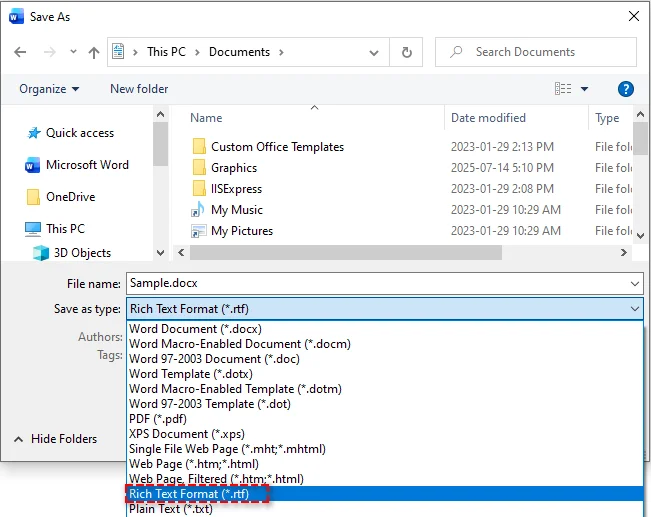Click the Word icon in navigation pane
Screen dimensions: 651x517
32,165
